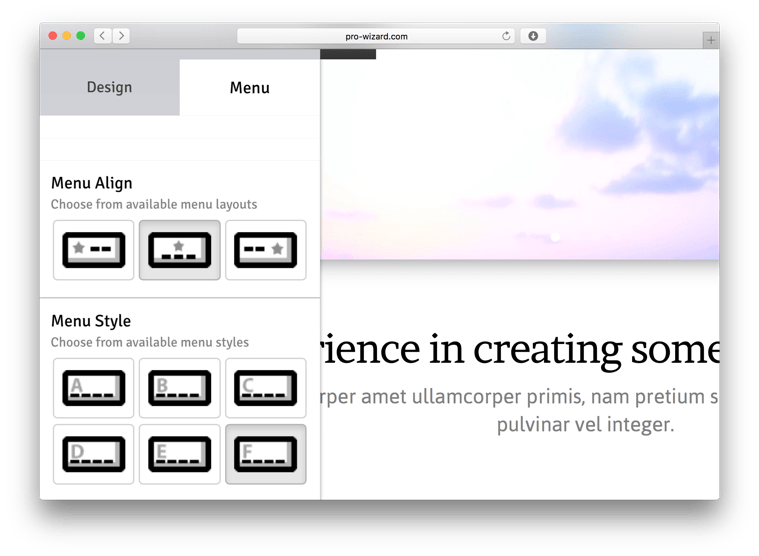Click 'Choose from available menu layouts' text
Screen dimensions: 759x556
(x=154, y=204)
